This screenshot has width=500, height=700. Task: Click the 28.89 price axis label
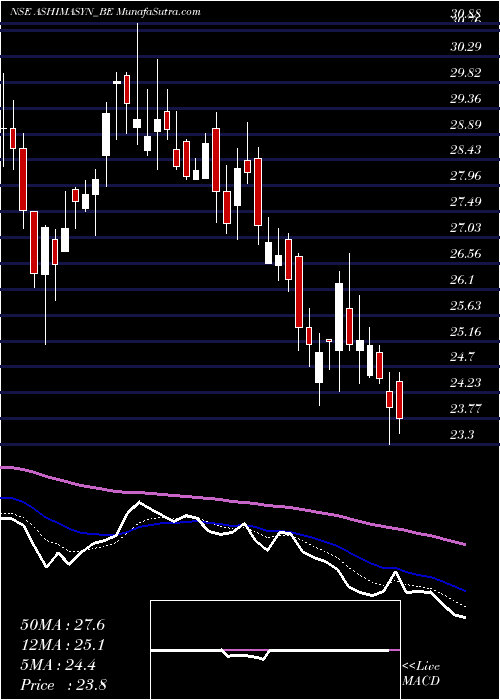pos(467,124)
